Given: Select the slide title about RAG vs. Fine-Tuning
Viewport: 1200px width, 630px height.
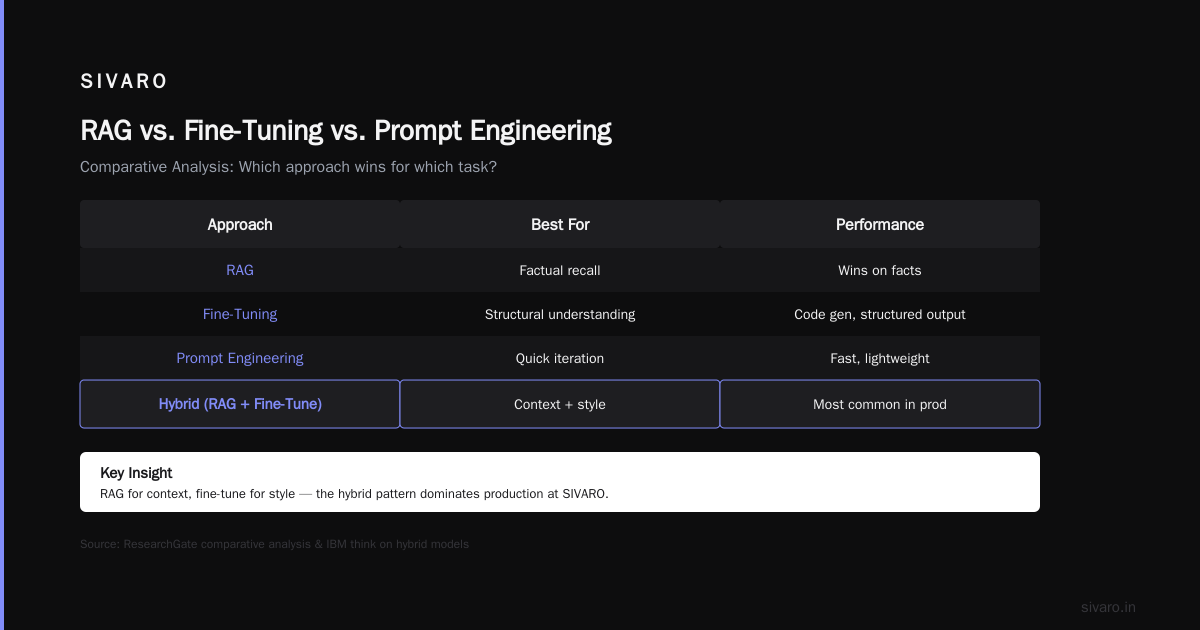Looking at the screenshot, I should [346, 131].
